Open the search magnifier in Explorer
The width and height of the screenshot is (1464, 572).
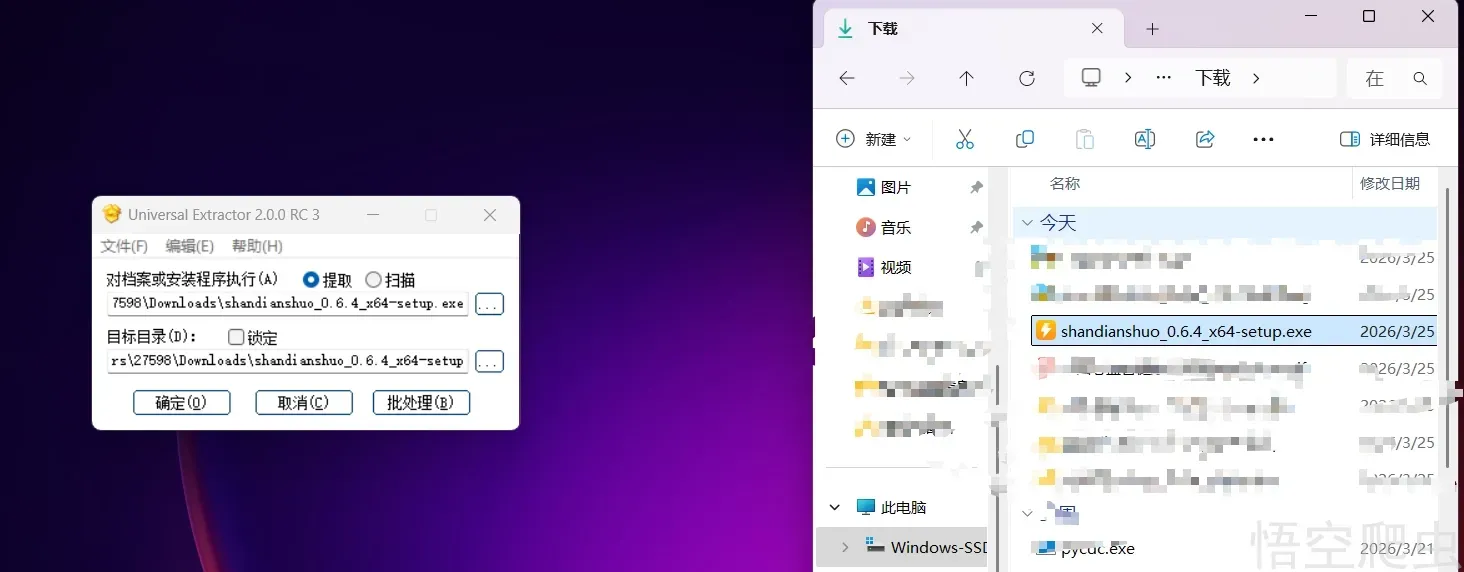pos(1420,78)
